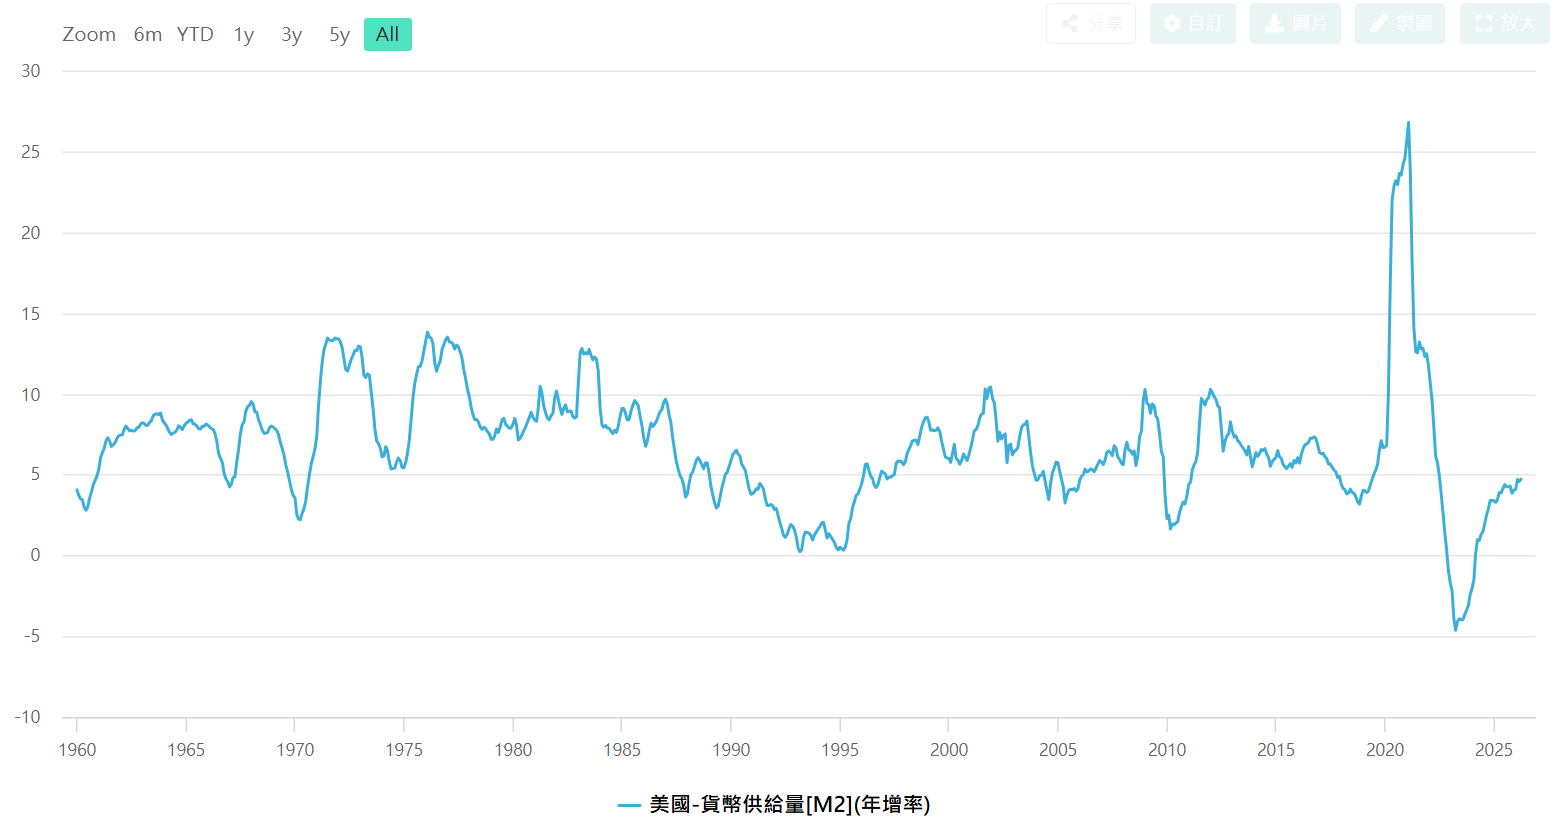Open the 自訂 customize gear button
Screen dimensions: 1560x831
click(x=1193, y=23)
